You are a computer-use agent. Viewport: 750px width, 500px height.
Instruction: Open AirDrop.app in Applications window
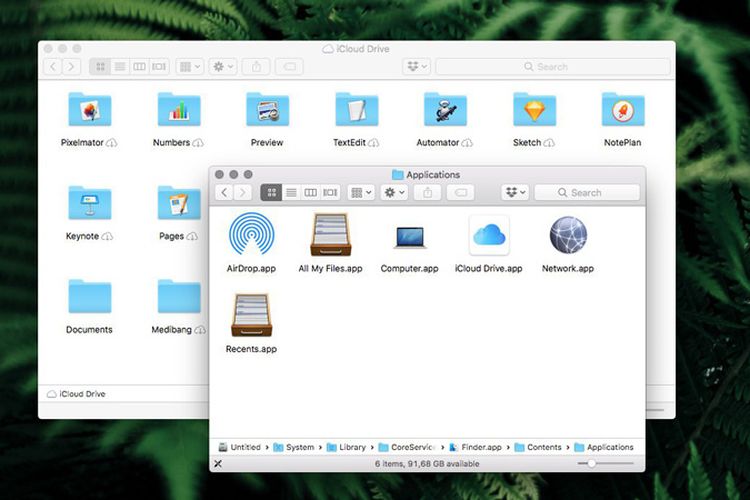252,233
